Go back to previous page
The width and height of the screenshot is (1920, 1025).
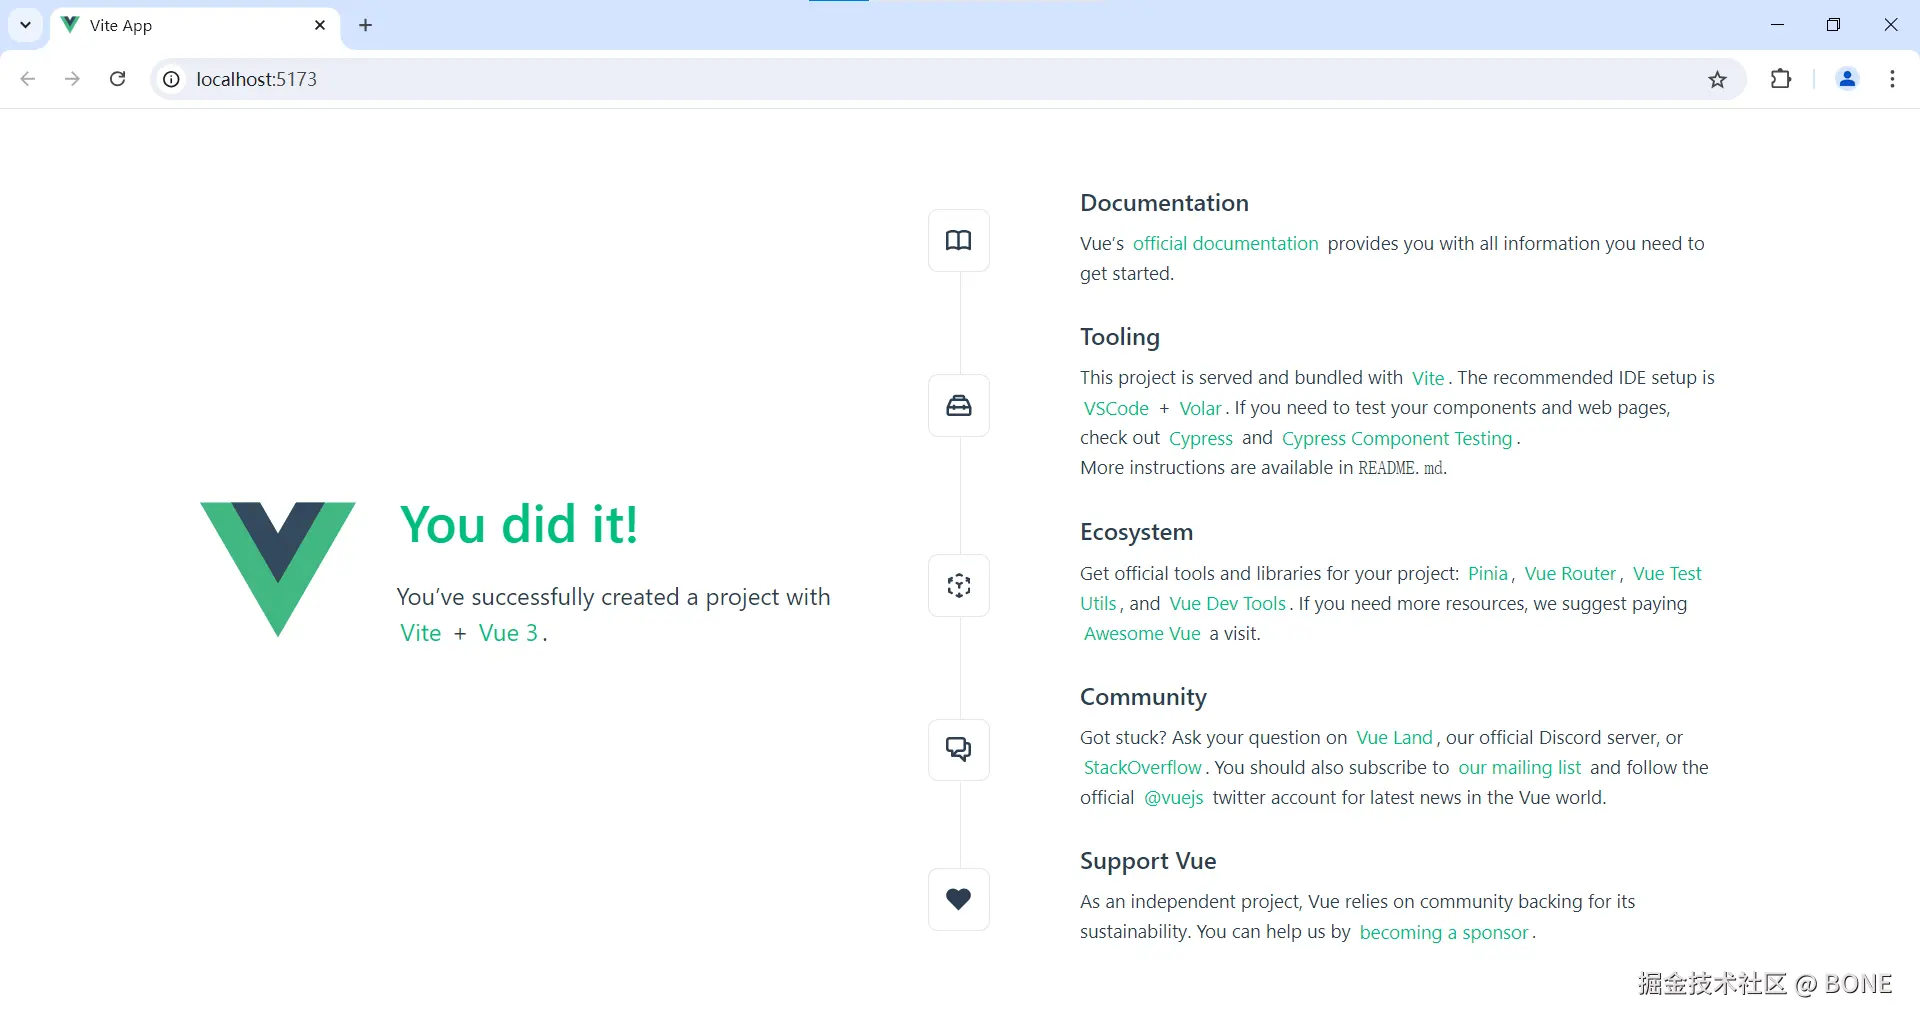28,79
